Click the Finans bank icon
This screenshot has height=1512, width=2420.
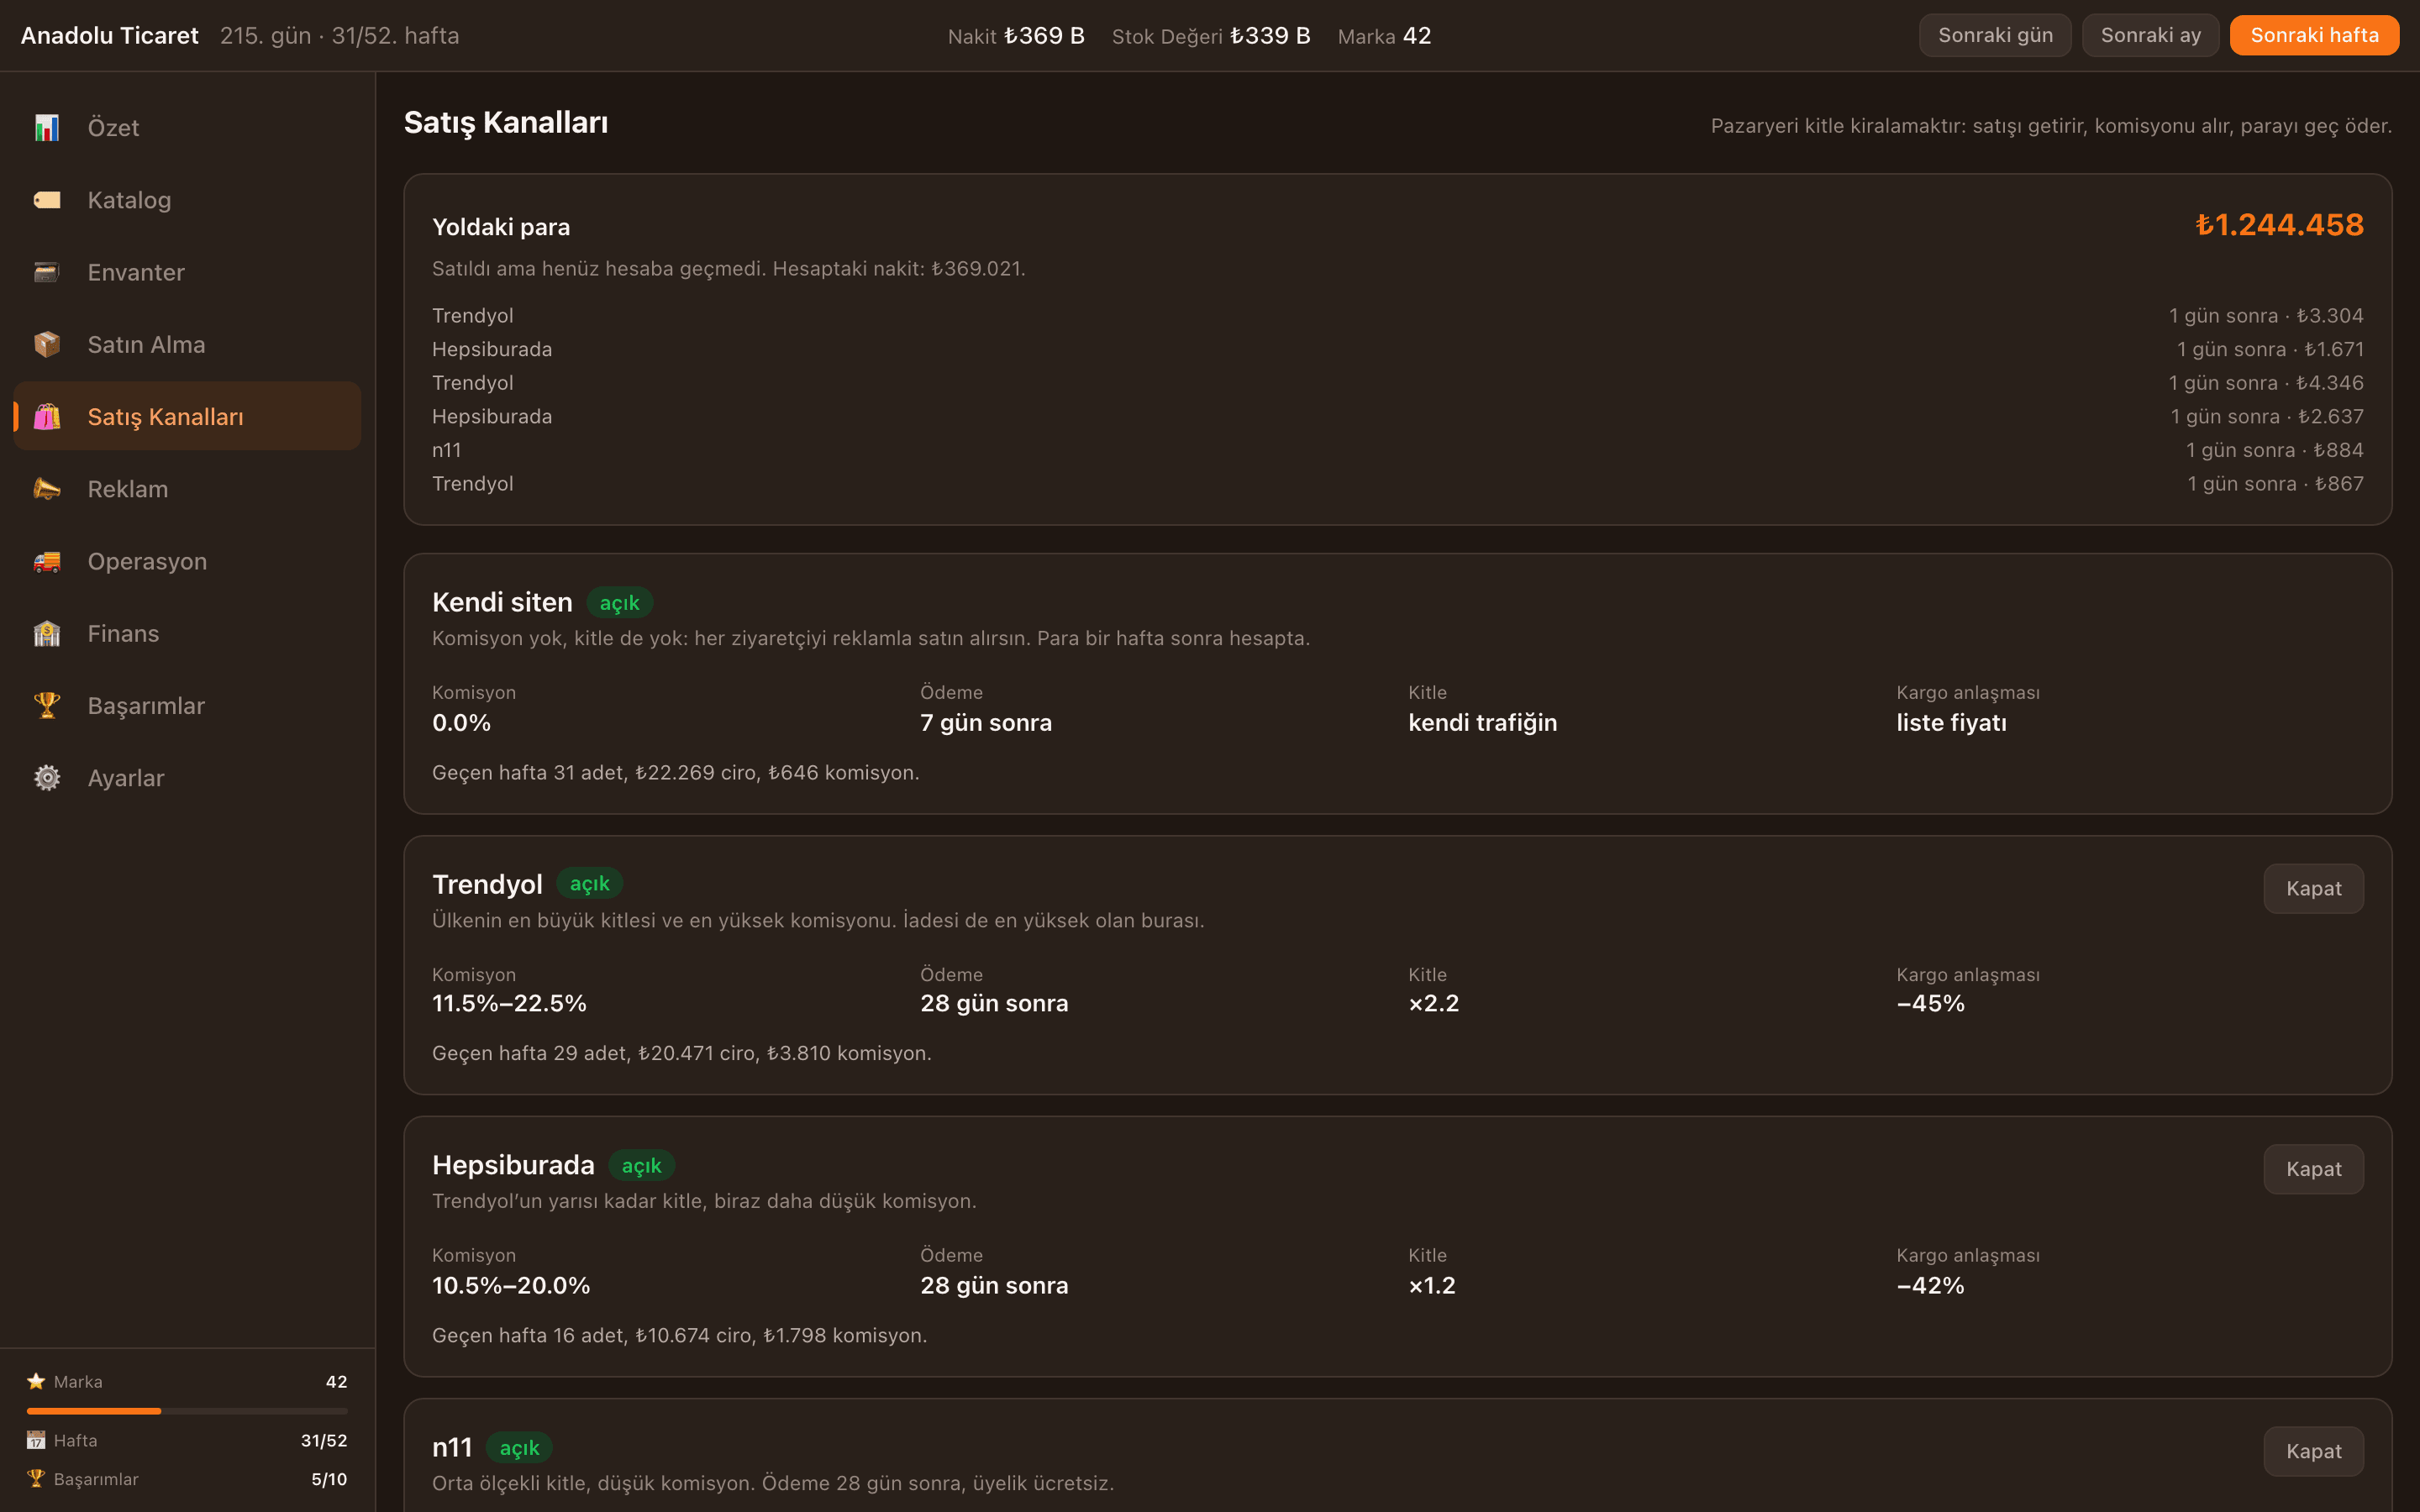pos(47,633)
